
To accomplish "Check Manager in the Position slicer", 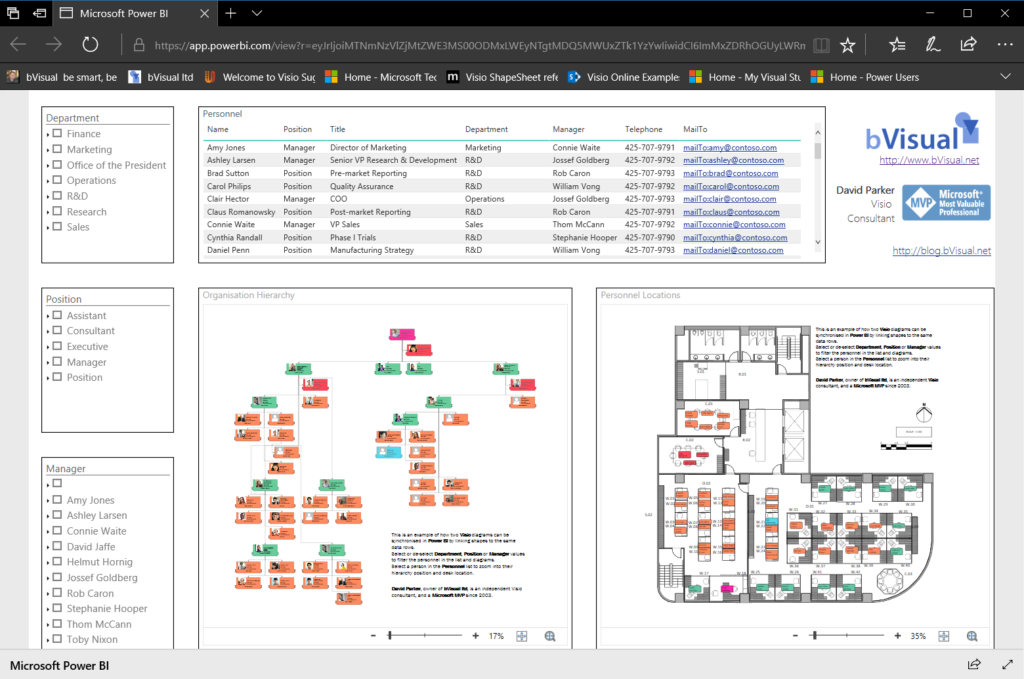I will click(x=58, y=362).
